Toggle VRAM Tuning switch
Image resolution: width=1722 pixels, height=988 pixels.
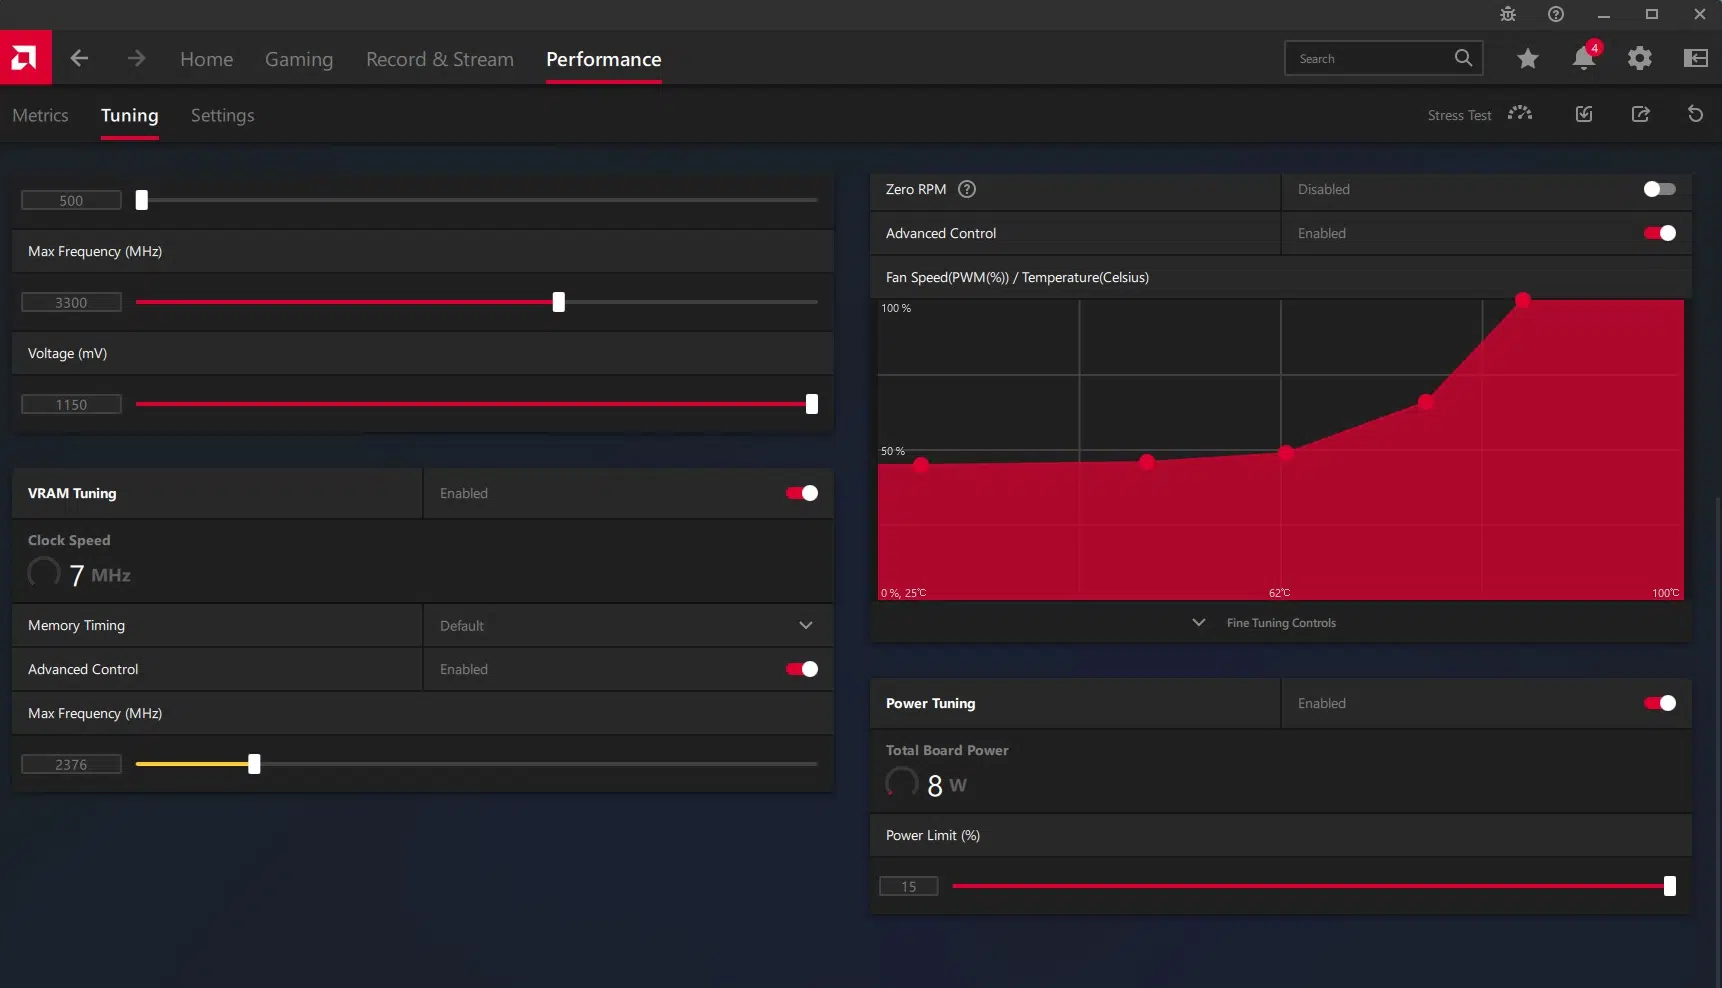(x=802, y=493)
